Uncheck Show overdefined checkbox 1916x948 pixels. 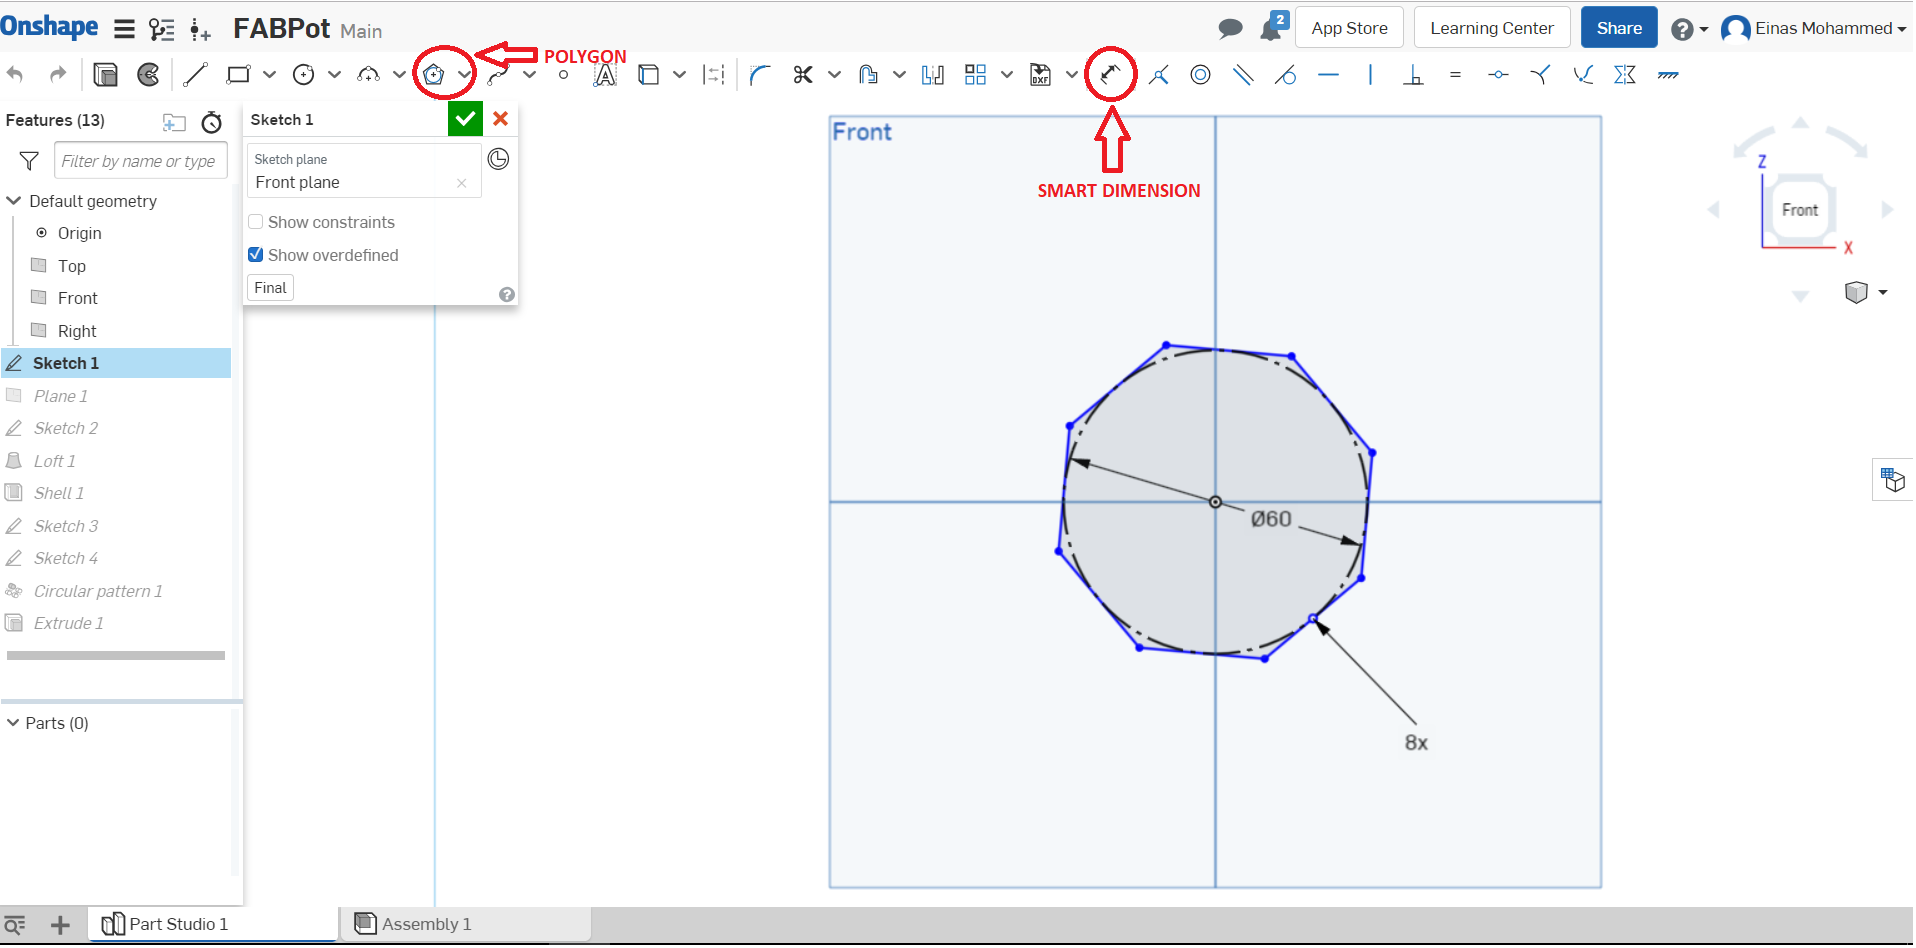(x=256, y=255)
